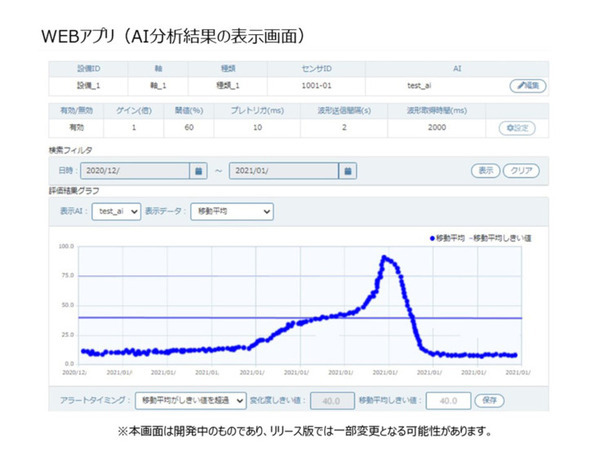Click the 編集 edit button with pencil icon

coord(528,87)
